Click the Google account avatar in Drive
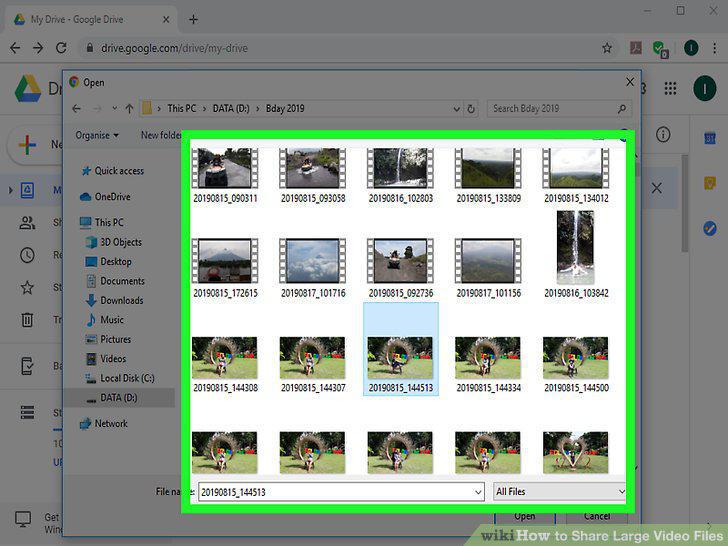 click(x=704, y=88)
